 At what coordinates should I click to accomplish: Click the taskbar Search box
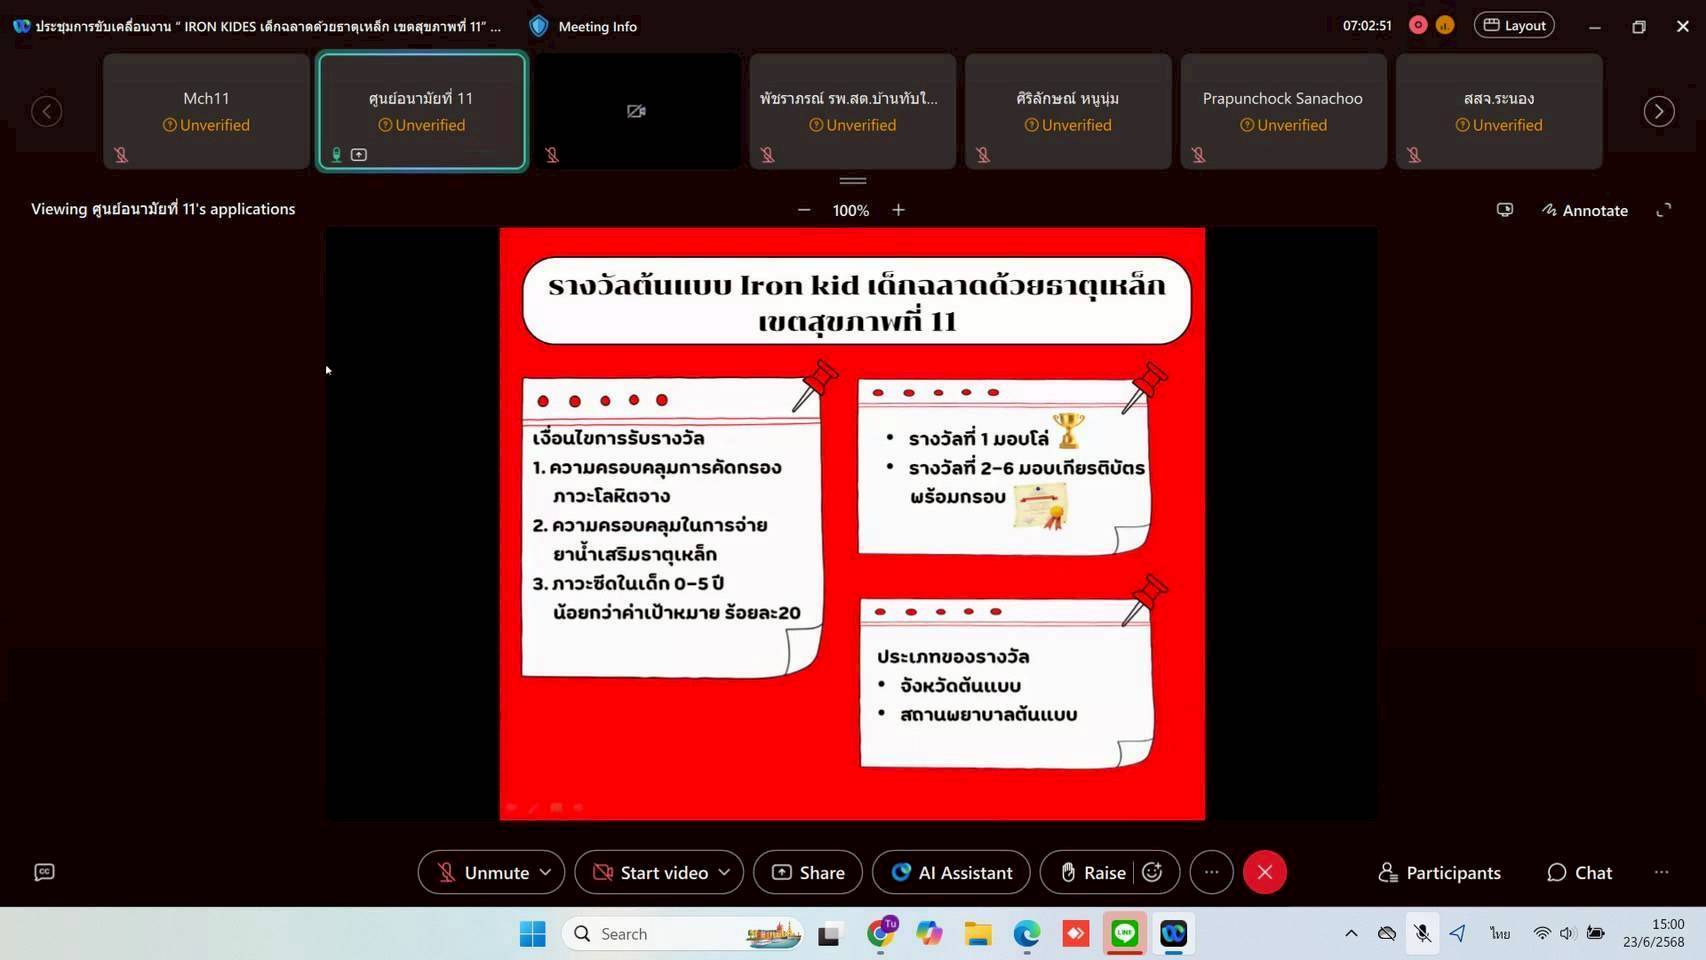tap(683, 934)
